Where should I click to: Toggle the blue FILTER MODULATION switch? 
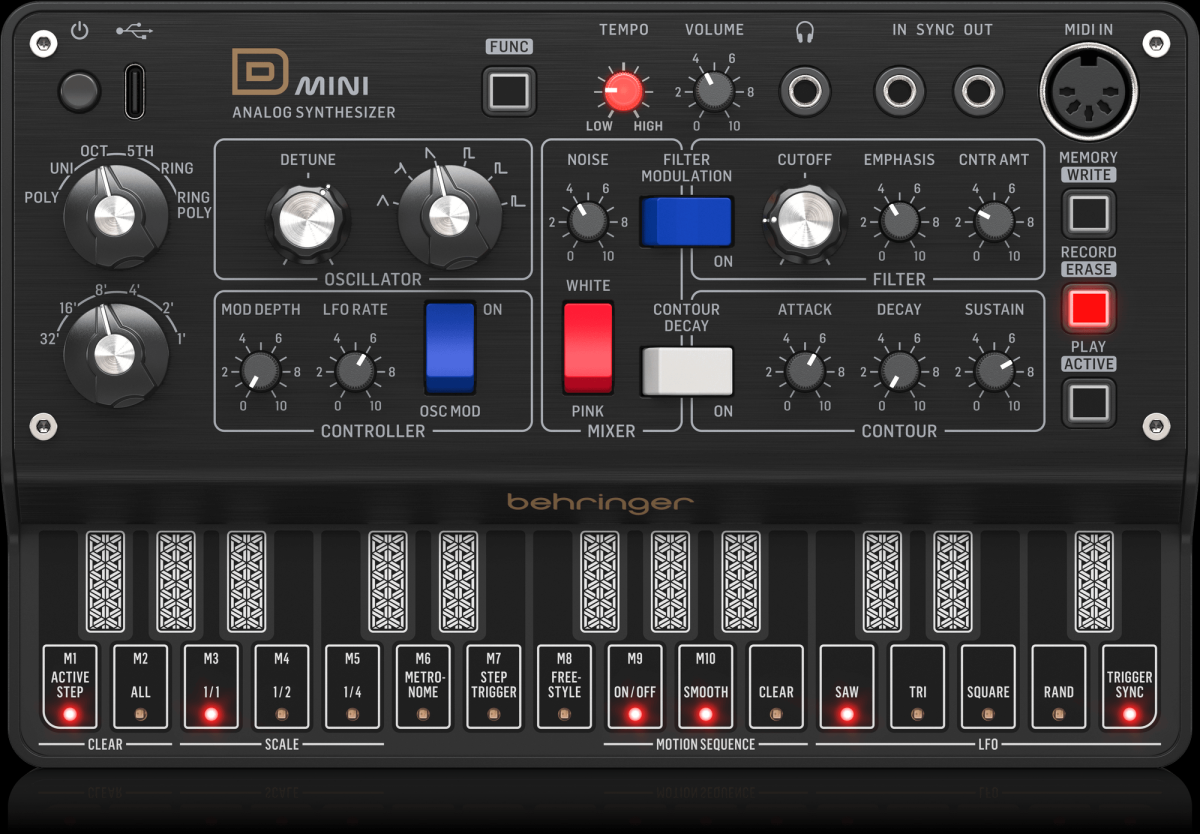[687, 221]
